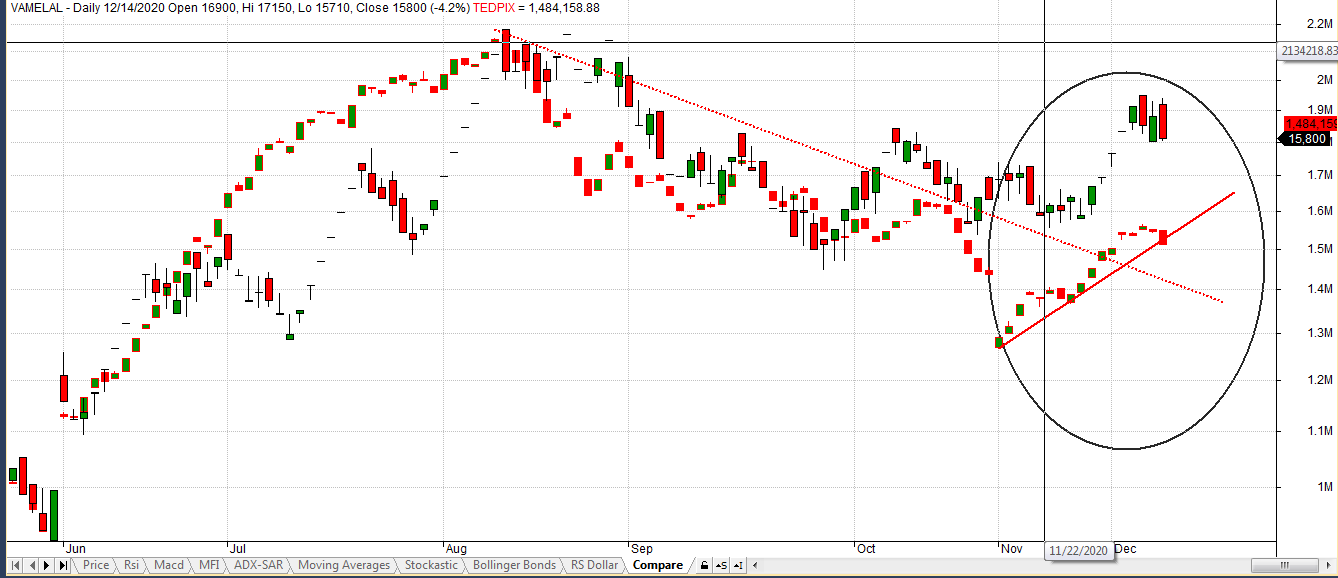Go to the Stockastic tab

click(431, 566)
